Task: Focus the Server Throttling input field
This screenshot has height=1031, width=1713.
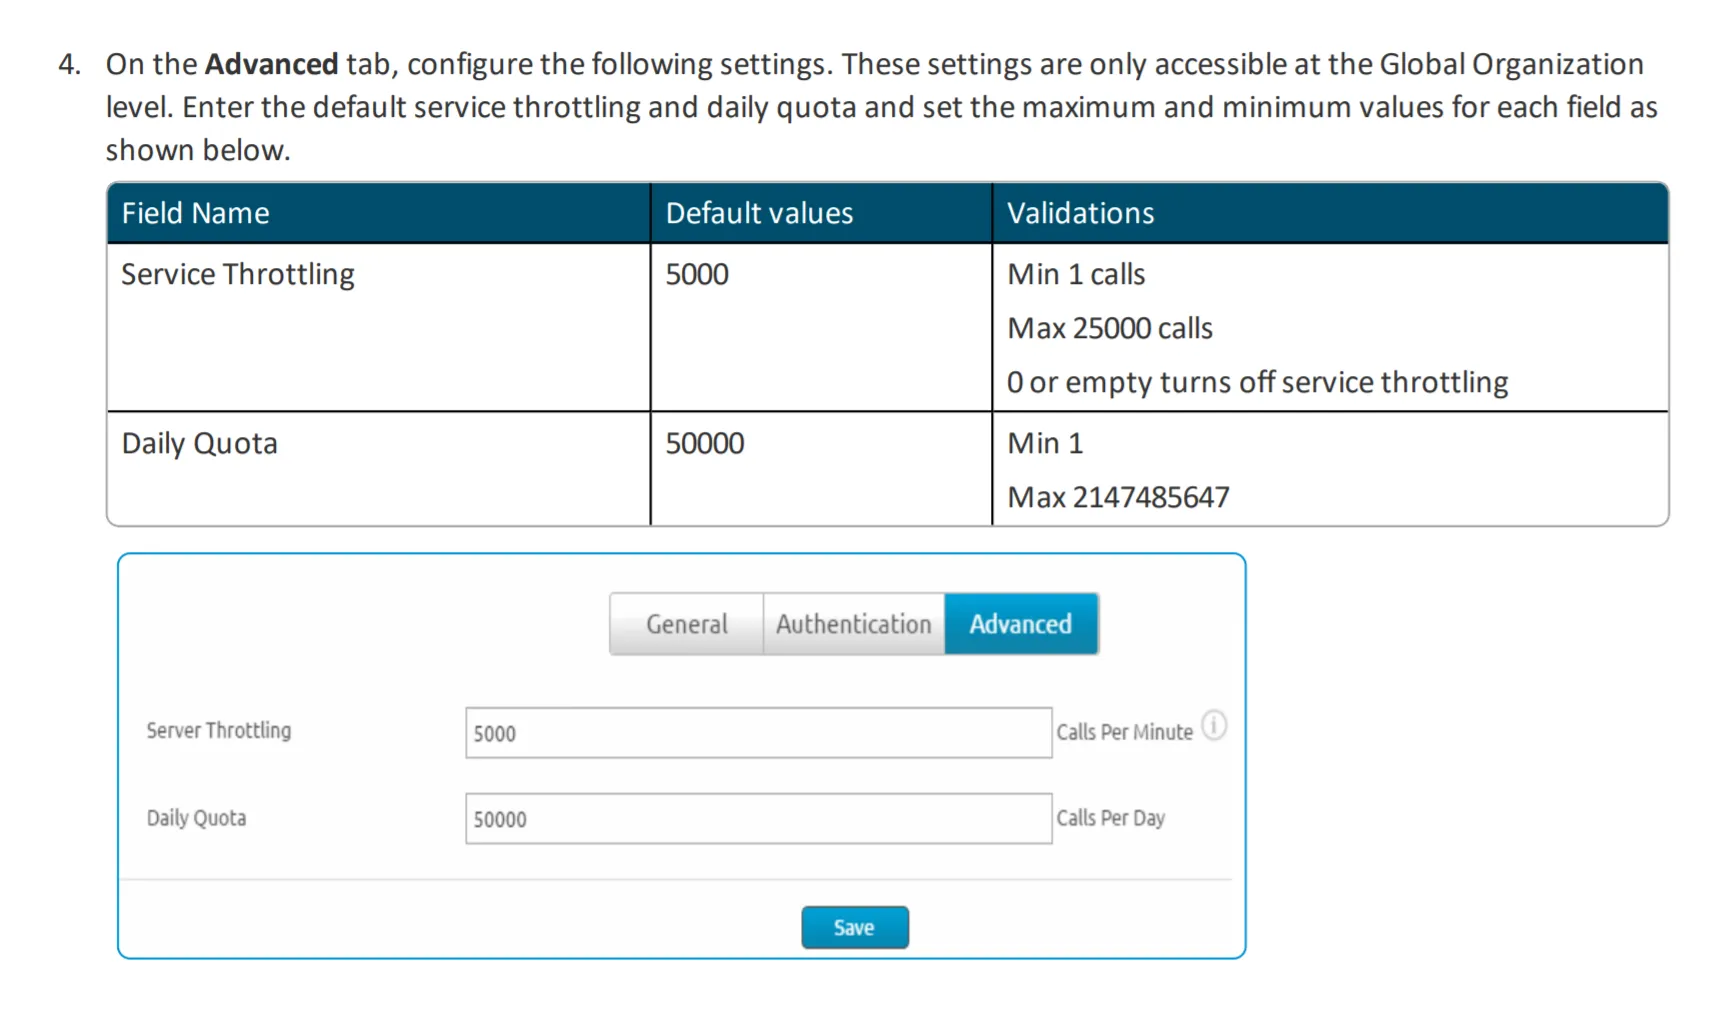Action: click(758, 733)
